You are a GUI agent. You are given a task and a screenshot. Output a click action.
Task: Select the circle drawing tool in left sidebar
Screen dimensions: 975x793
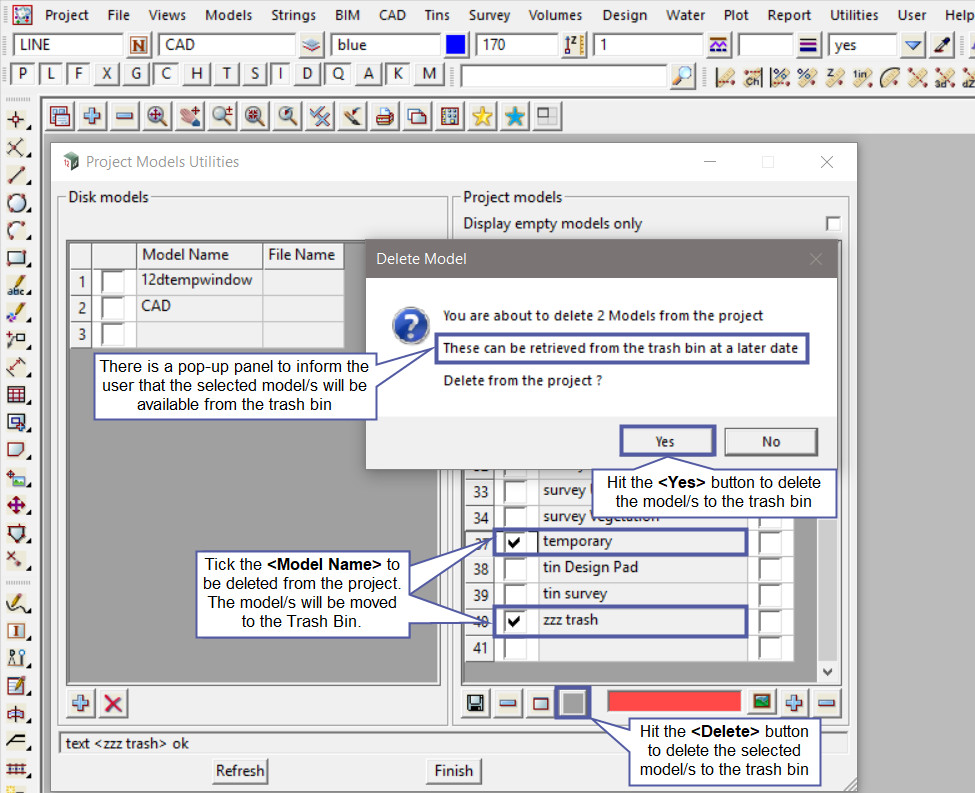17,203
